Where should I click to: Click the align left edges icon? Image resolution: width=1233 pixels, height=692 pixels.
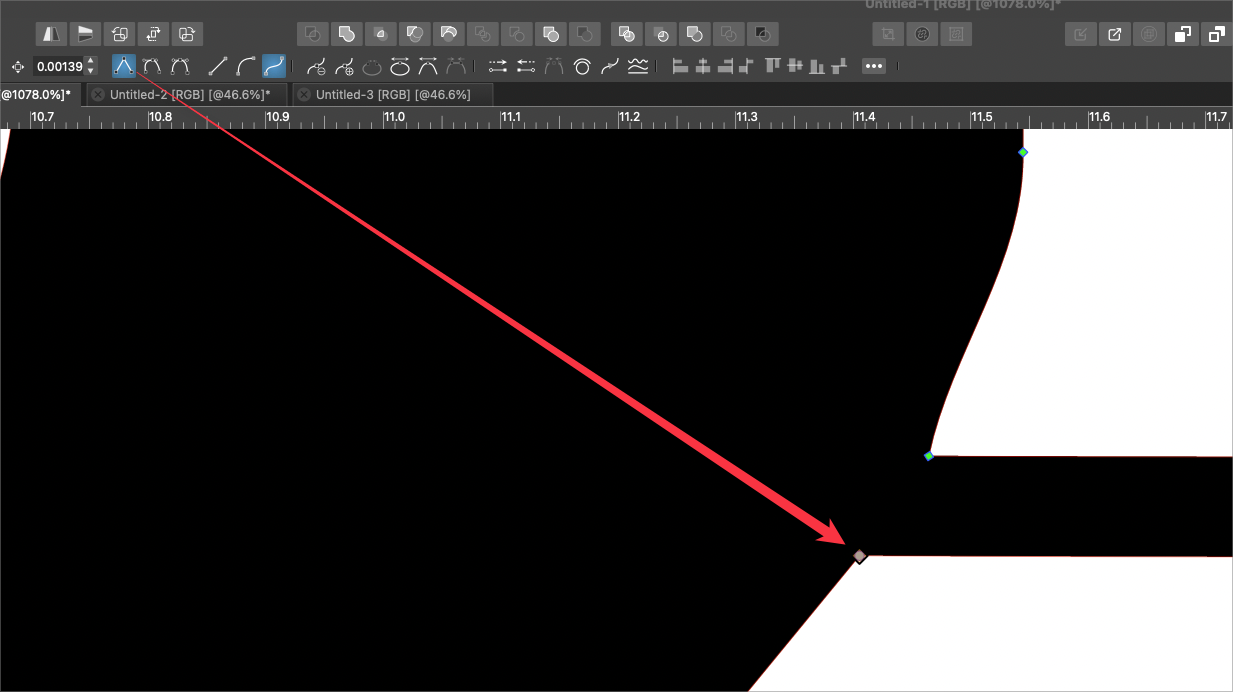click(681, 67)
